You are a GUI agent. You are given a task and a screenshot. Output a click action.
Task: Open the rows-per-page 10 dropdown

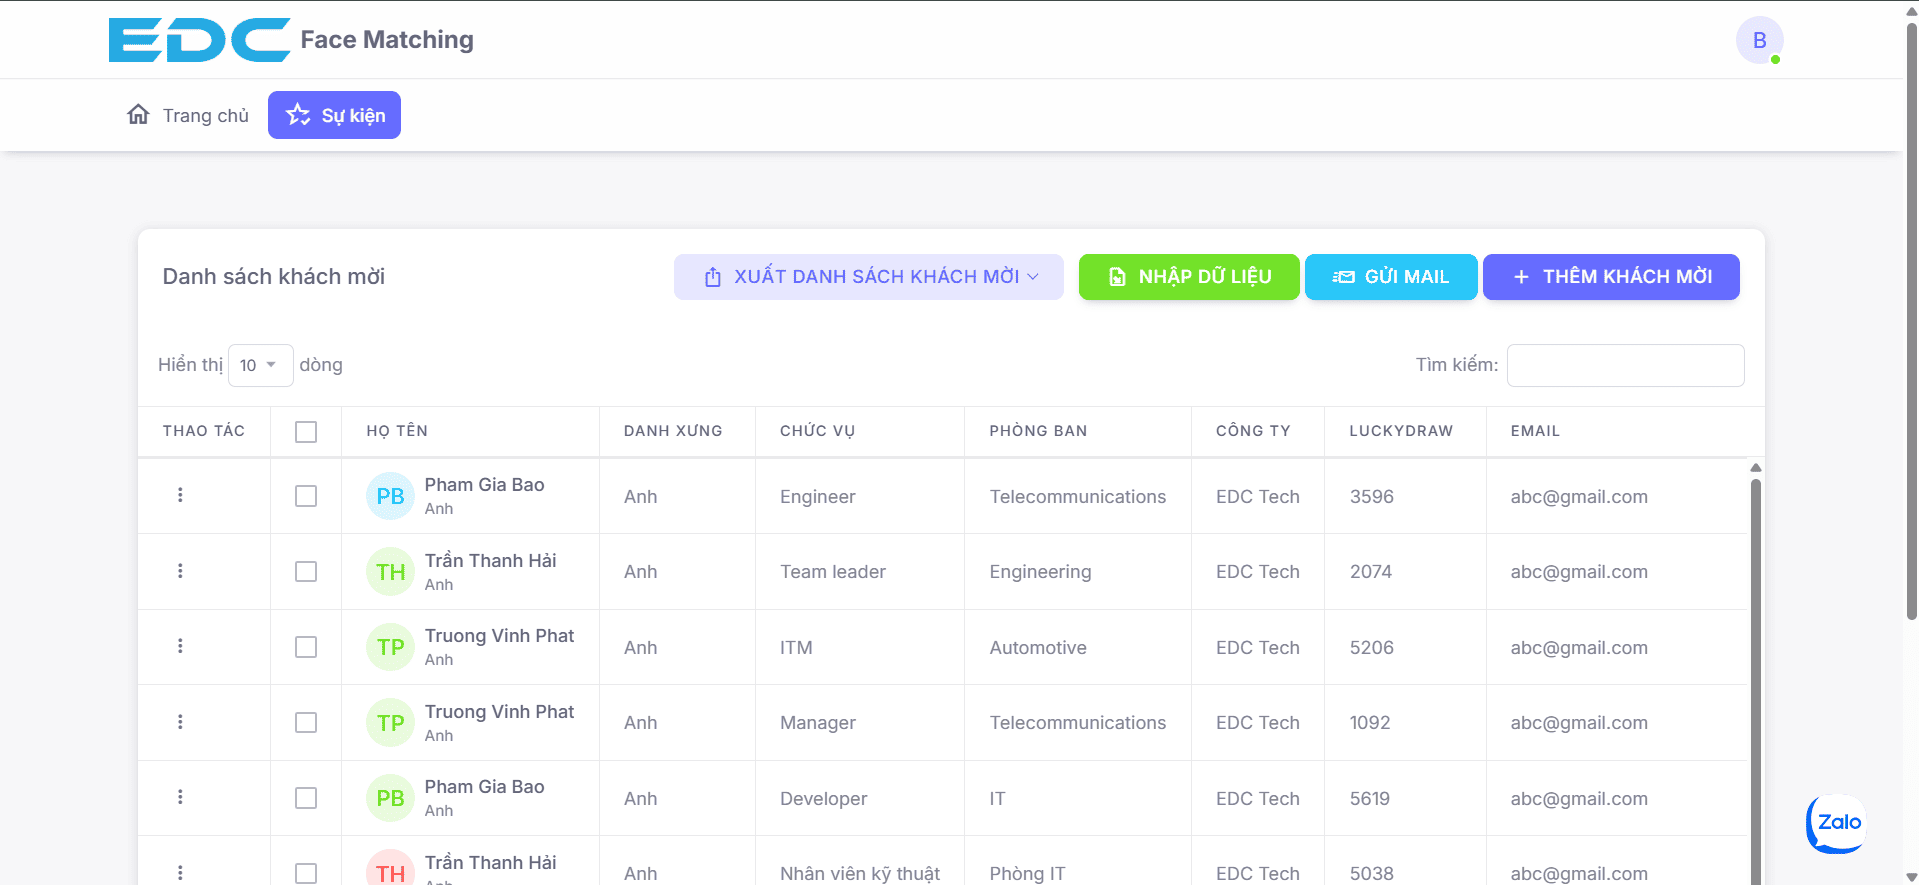[260, 365]
